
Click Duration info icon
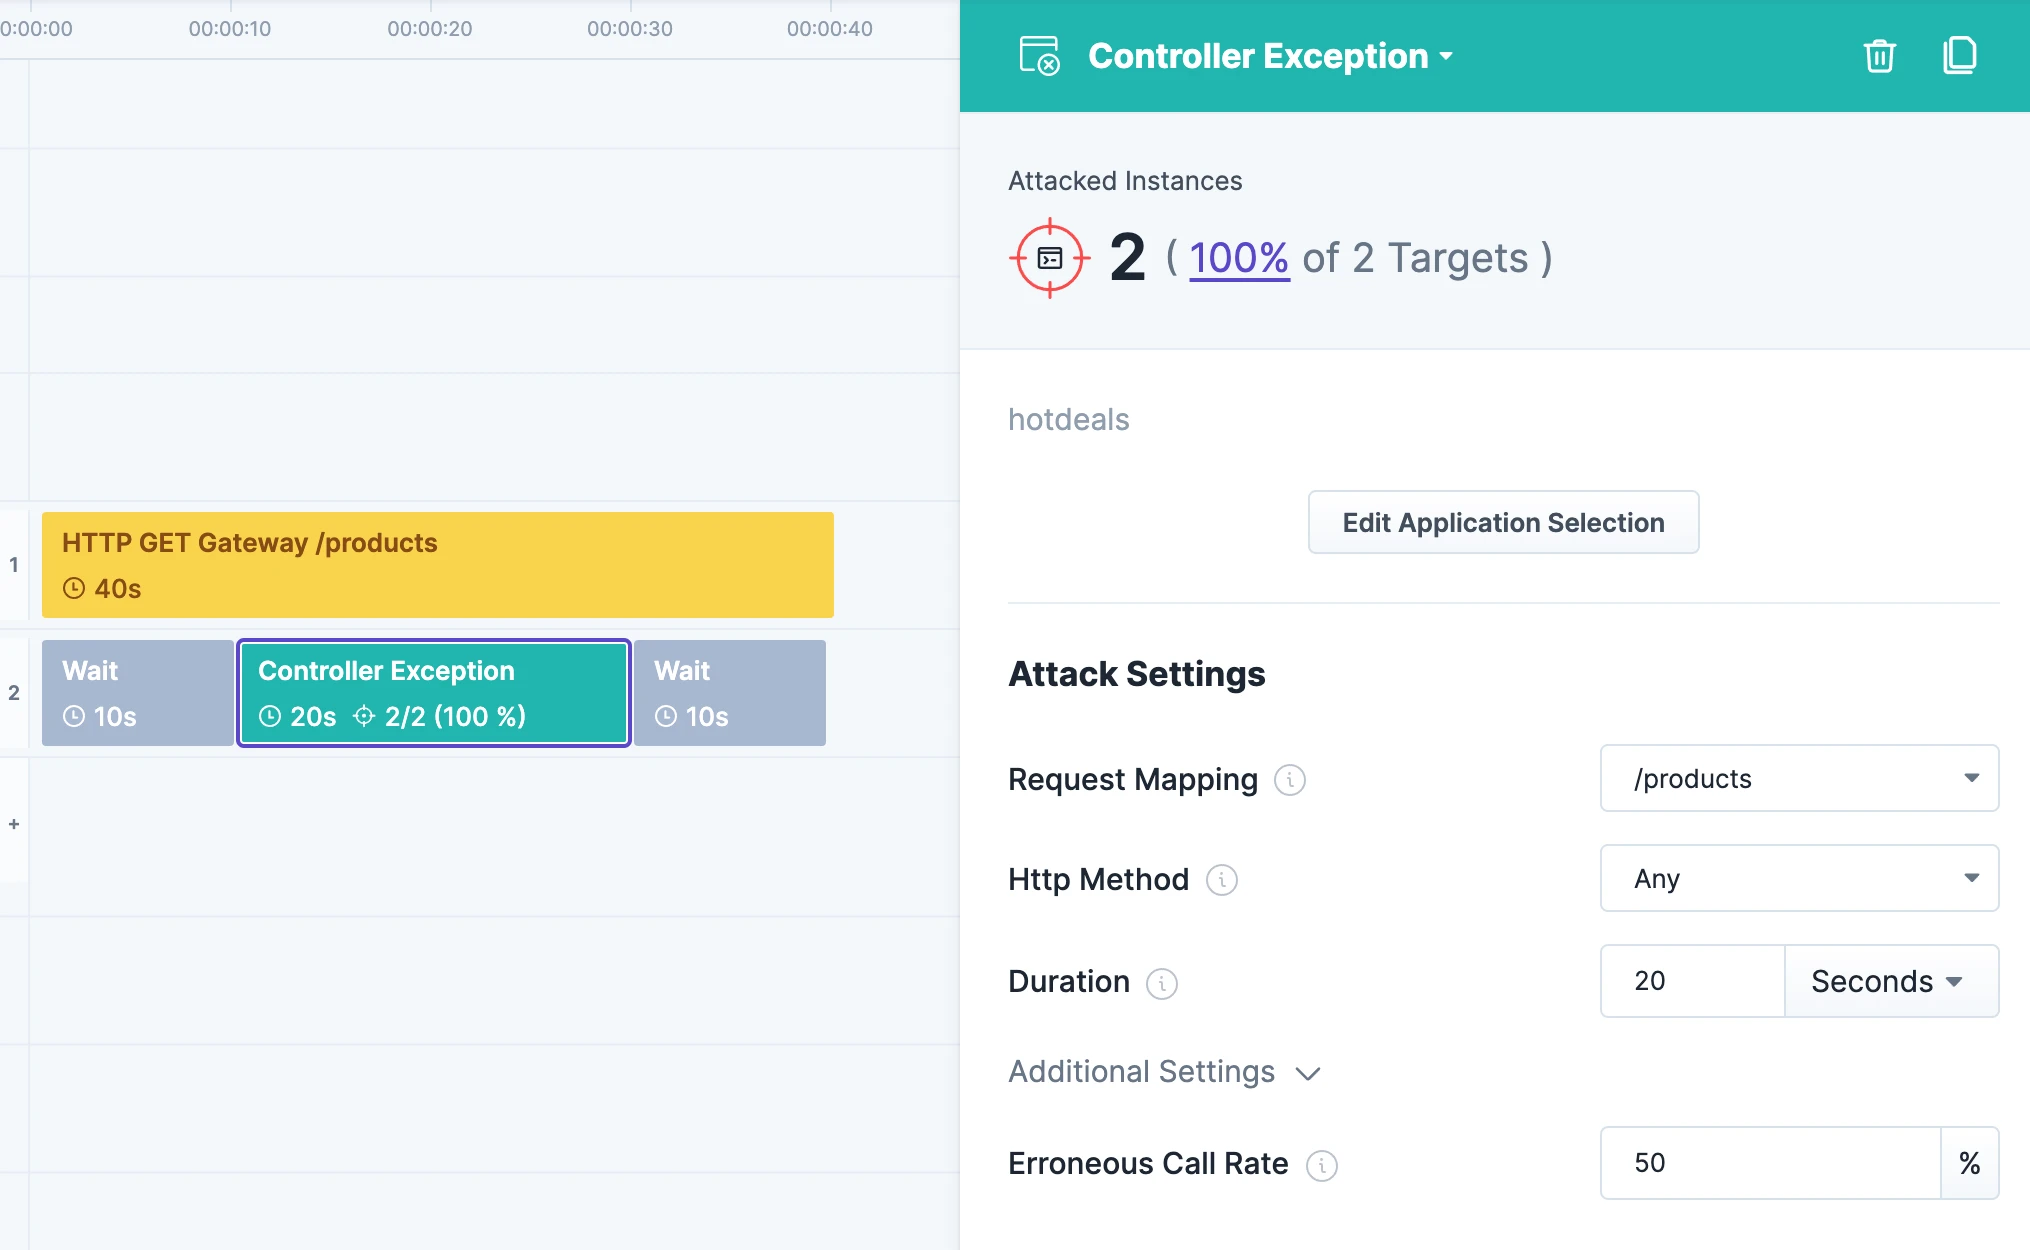click(1161, 983)
